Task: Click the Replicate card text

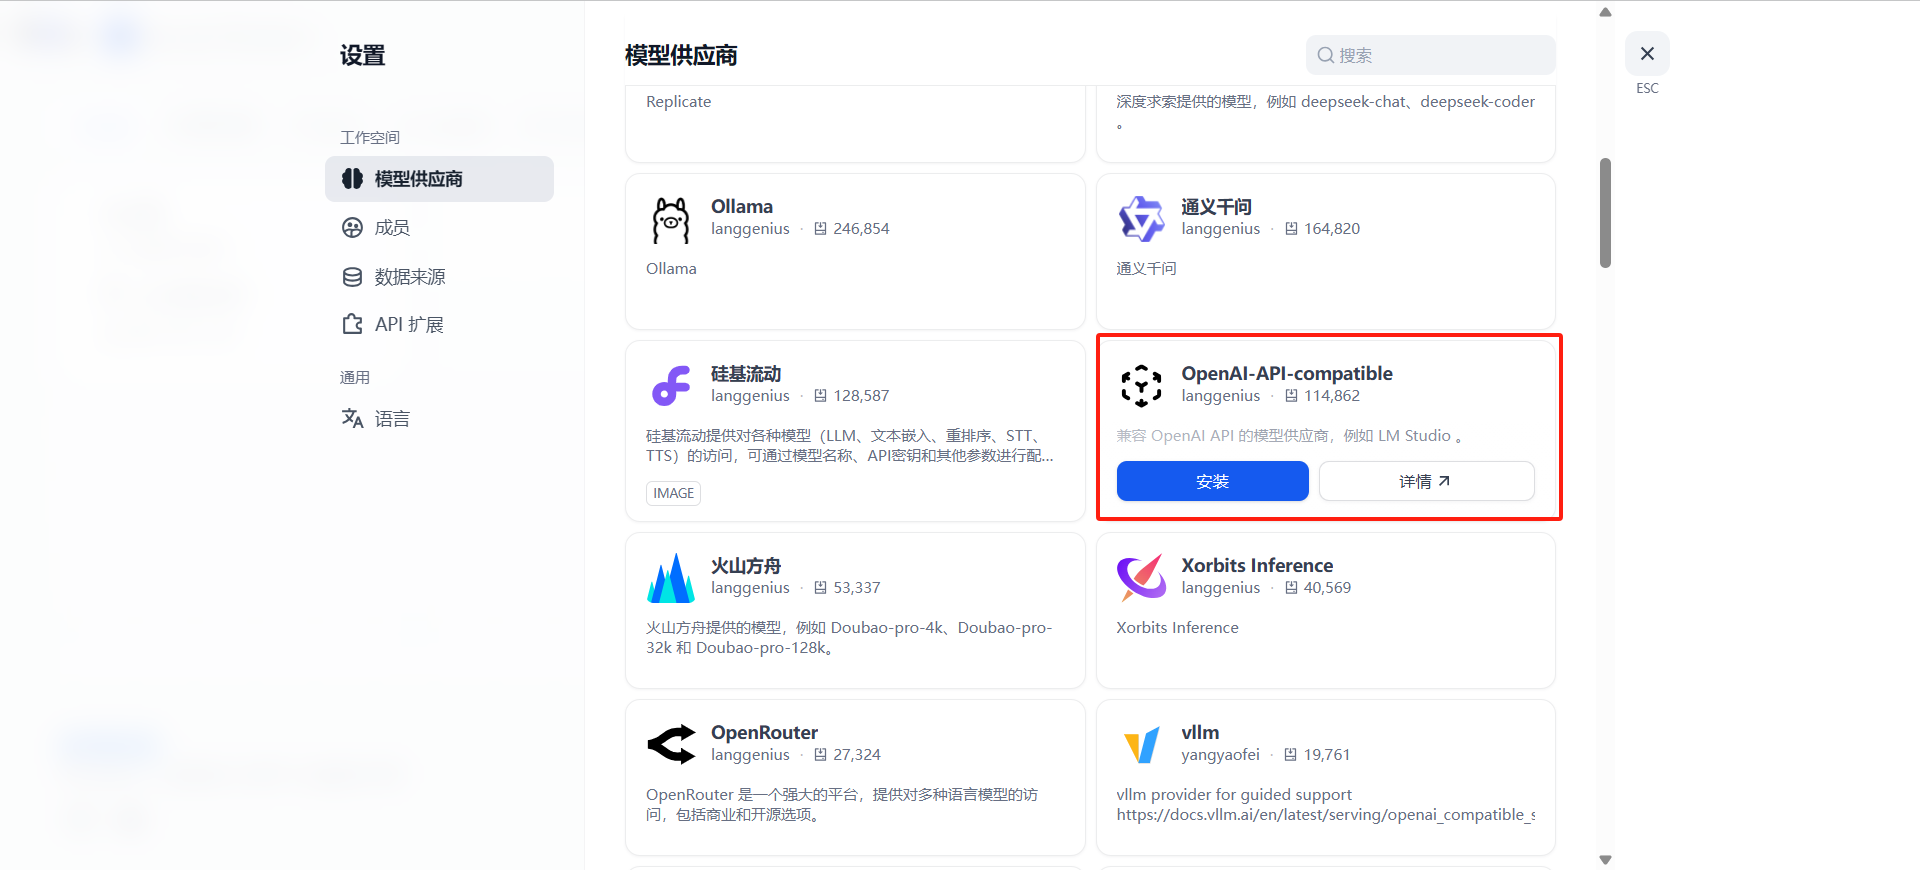Action: [678, 102]
